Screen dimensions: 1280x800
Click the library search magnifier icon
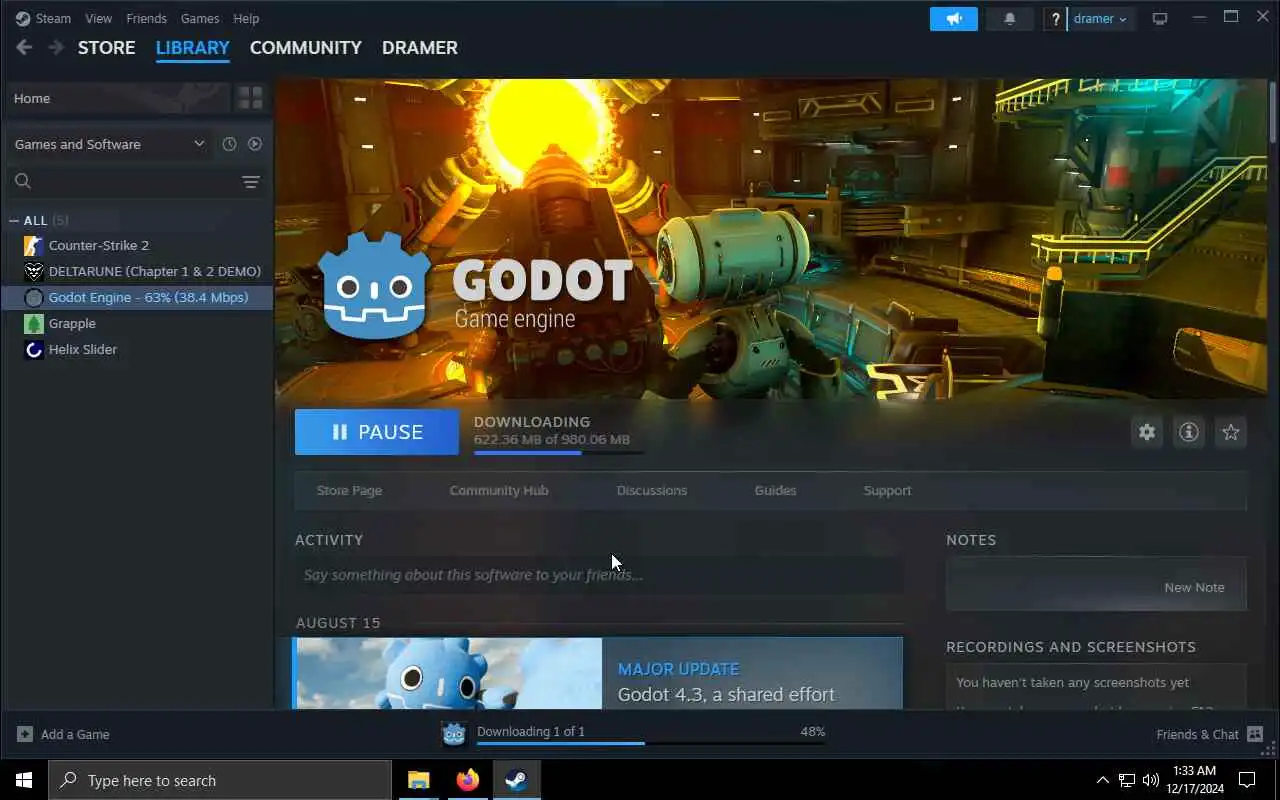(23, 181)
